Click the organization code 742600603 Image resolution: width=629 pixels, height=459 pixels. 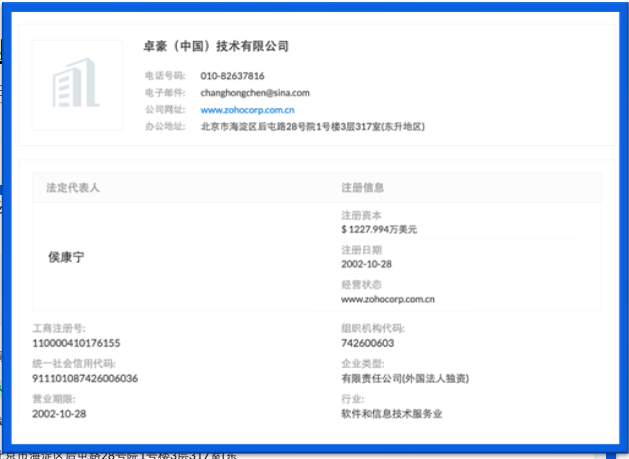367,343
